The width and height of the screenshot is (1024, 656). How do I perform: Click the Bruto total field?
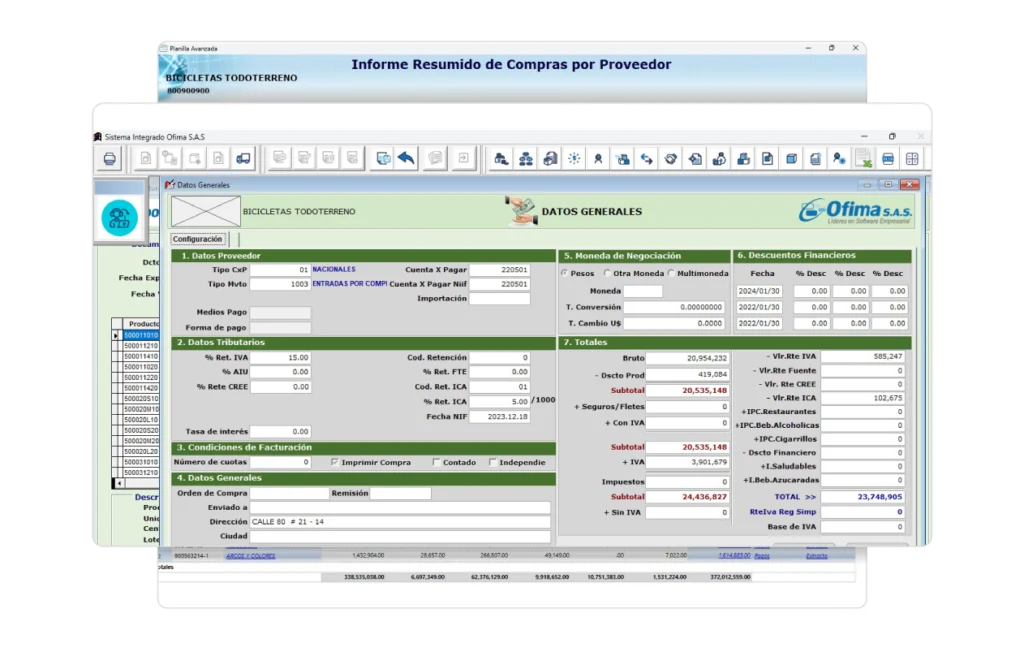coord(687,358)
